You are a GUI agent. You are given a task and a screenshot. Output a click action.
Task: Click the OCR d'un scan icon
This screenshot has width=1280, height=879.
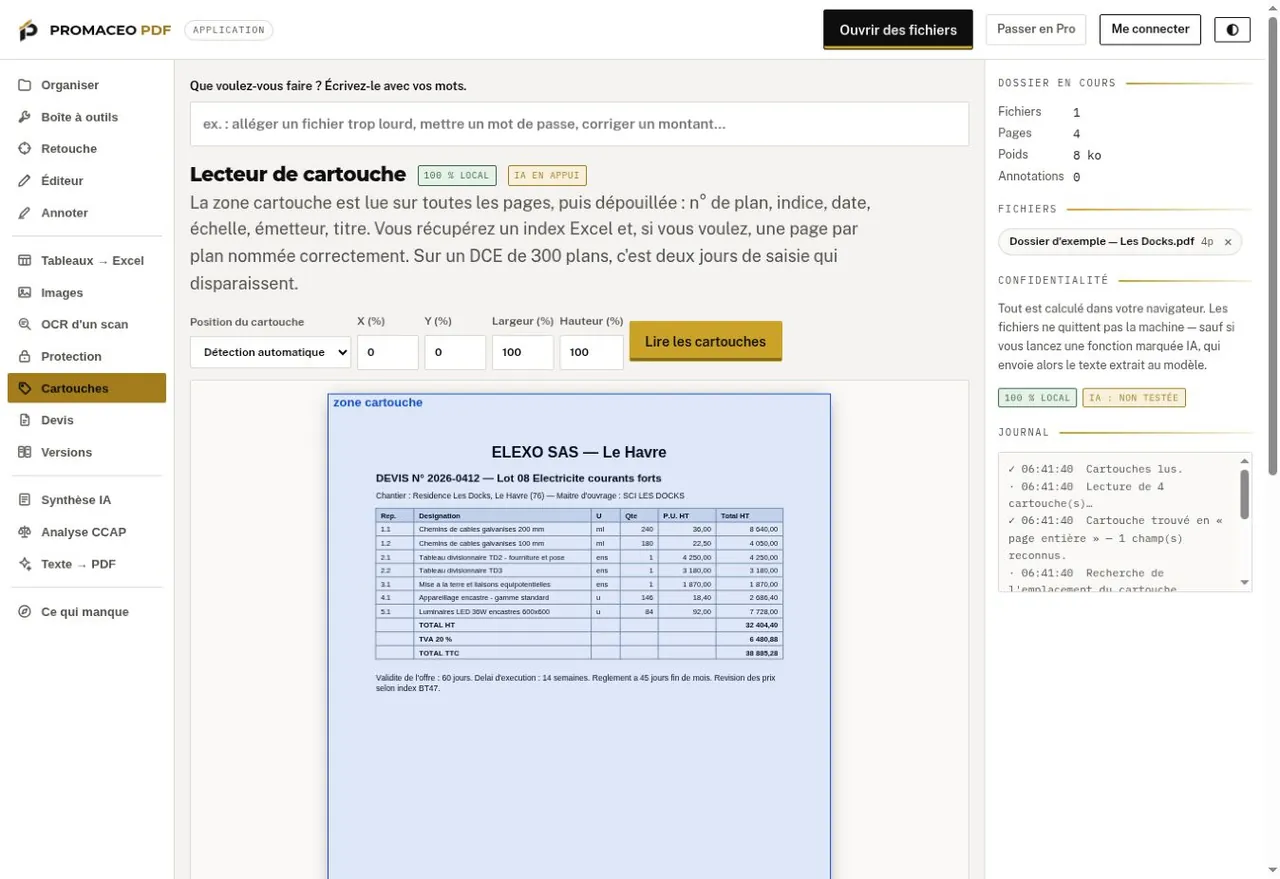pos(25,325)
